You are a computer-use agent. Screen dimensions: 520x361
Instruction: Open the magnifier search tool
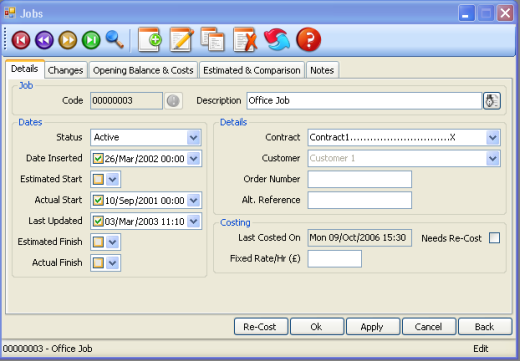click(x=115, y=39)
